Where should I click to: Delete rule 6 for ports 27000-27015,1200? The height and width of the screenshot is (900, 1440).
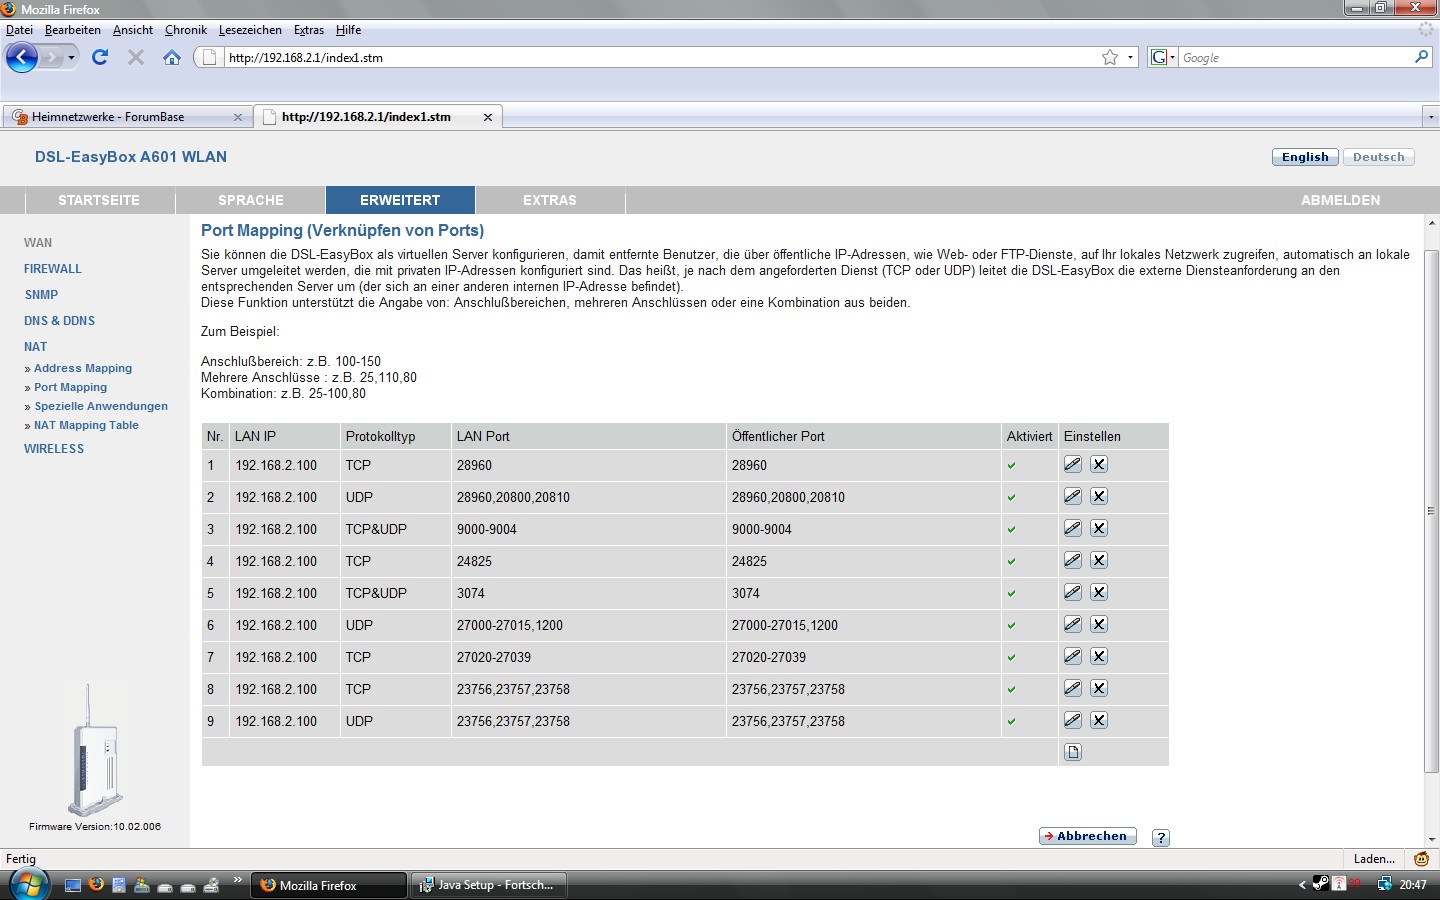pos(1099,624)
